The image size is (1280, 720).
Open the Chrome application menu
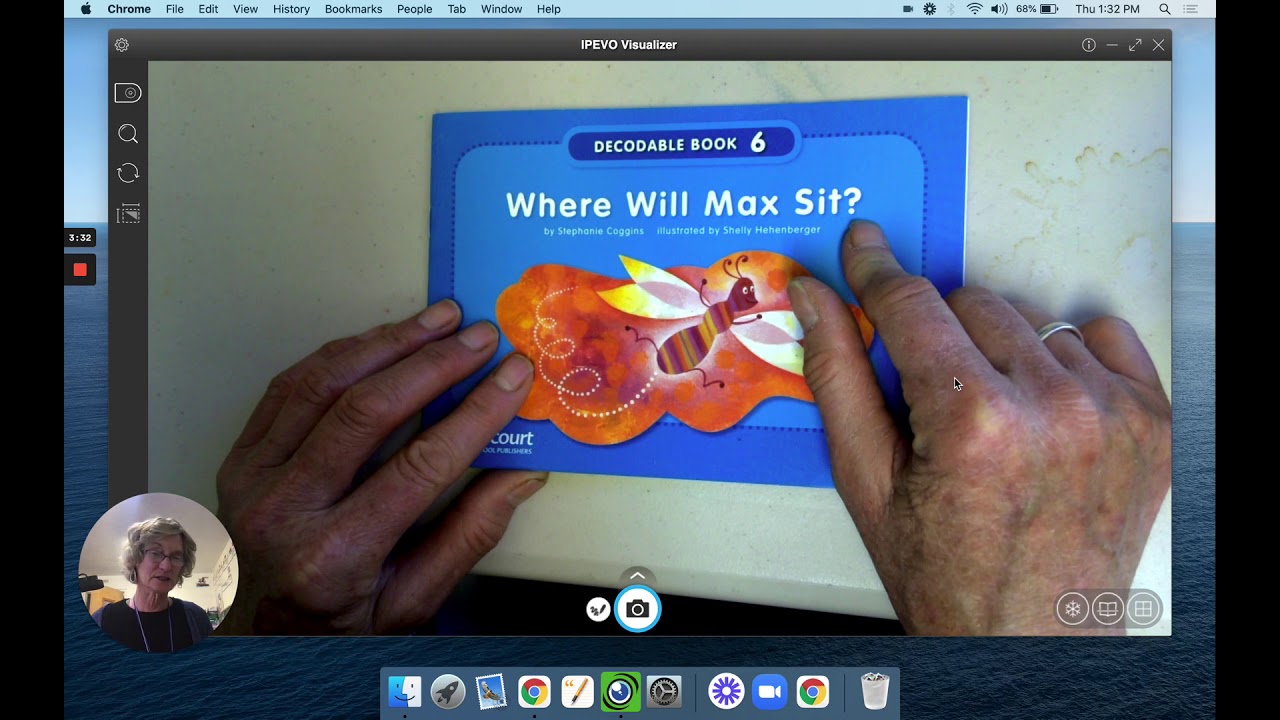pos(129,9)
